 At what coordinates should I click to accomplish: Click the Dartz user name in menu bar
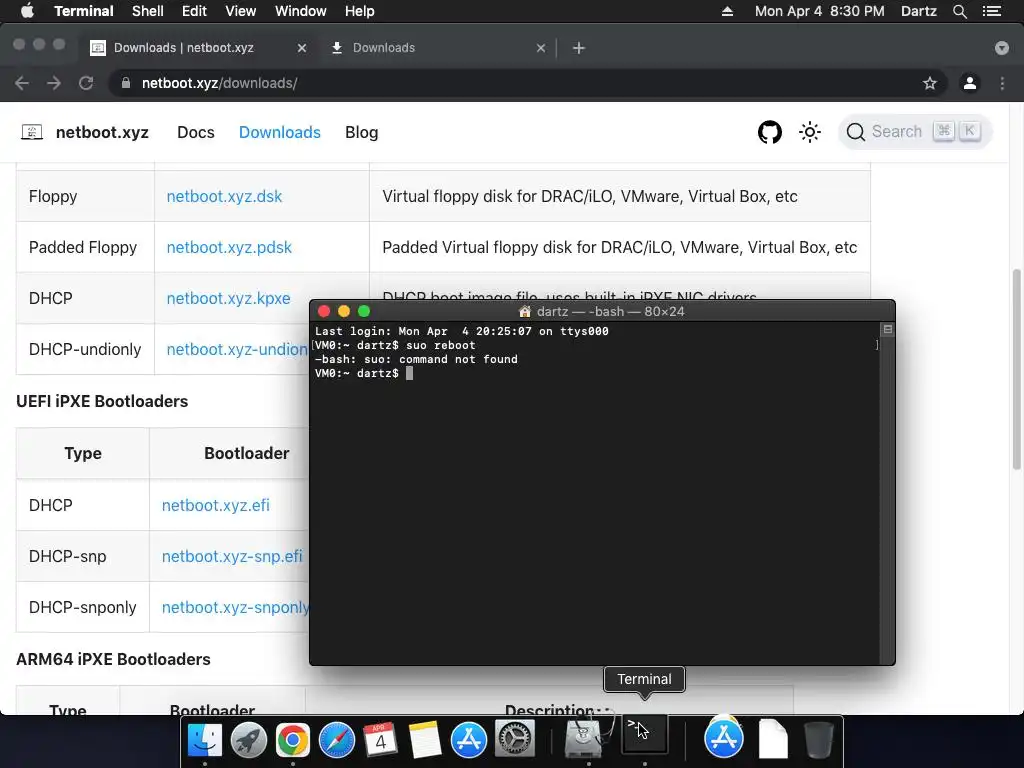tap(918, 11)
